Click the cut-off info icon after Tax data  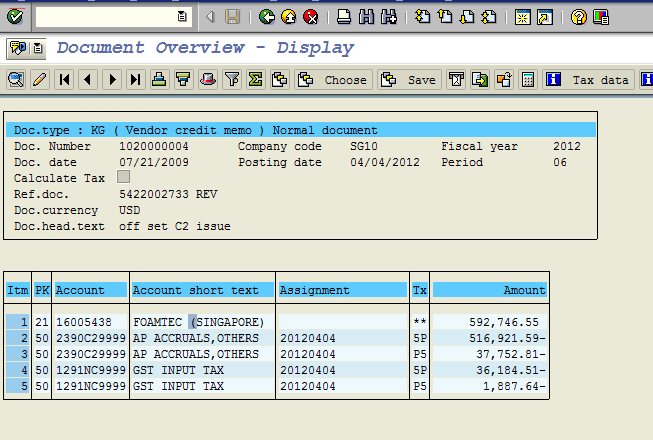(646, 80)
